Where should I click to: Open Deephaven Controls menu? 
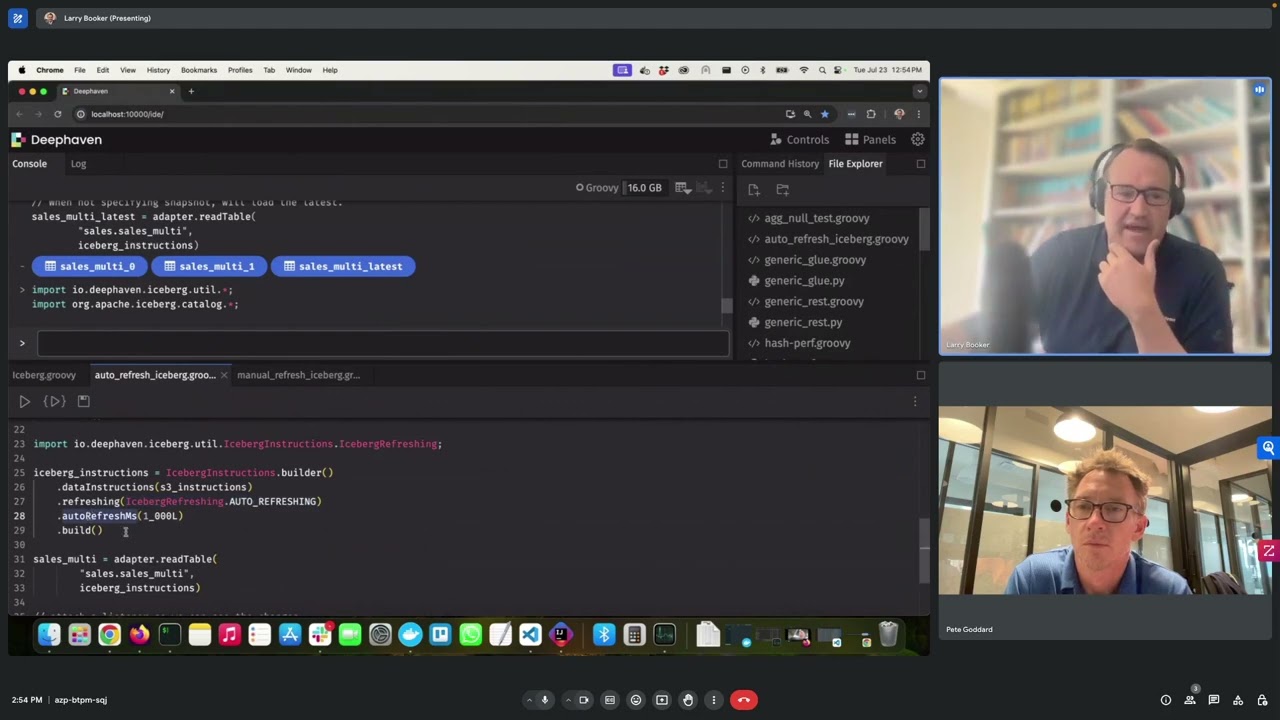[x=799, y=140]
